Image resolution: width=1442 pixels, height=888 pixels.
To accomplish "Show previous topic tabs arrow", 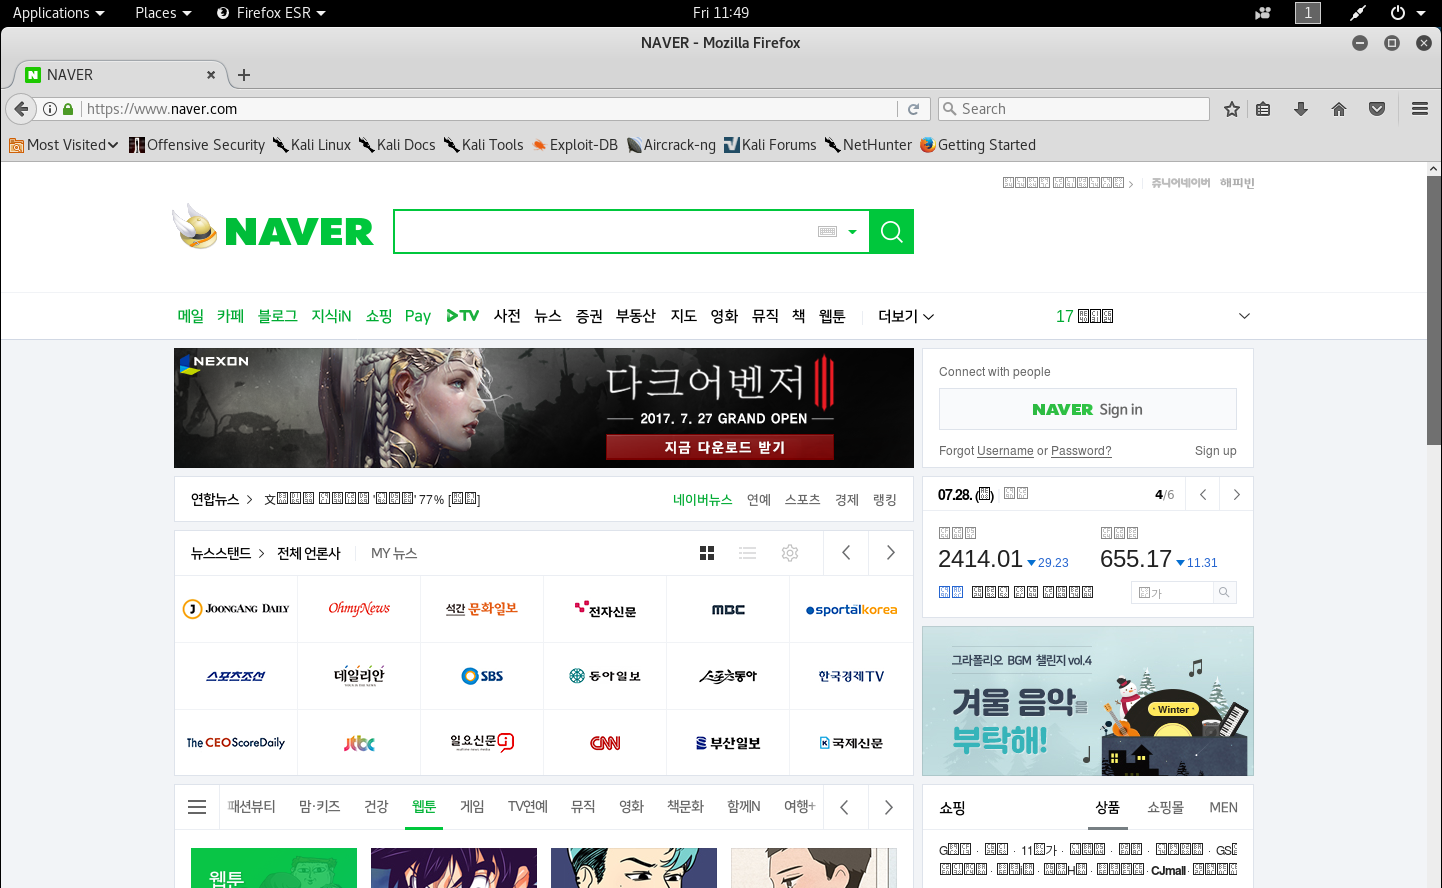I will tap(844, 807).
